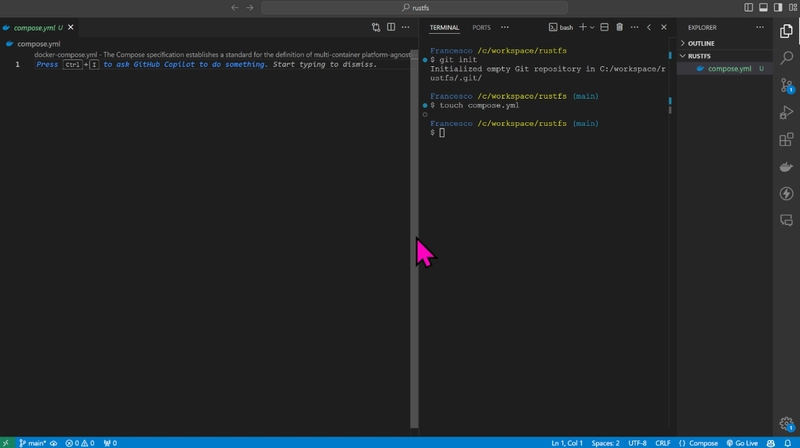This screenshot has height=448, width=800.
Task: Click touch compose.yml command text
Action: point(479,105)
